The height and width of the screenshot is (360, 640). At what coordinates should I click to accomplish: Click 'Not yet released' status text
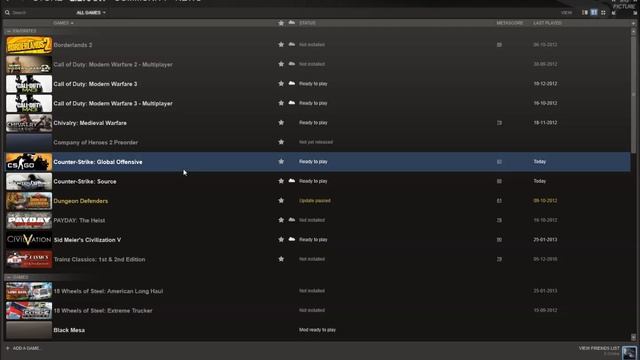tap(316, 142)
